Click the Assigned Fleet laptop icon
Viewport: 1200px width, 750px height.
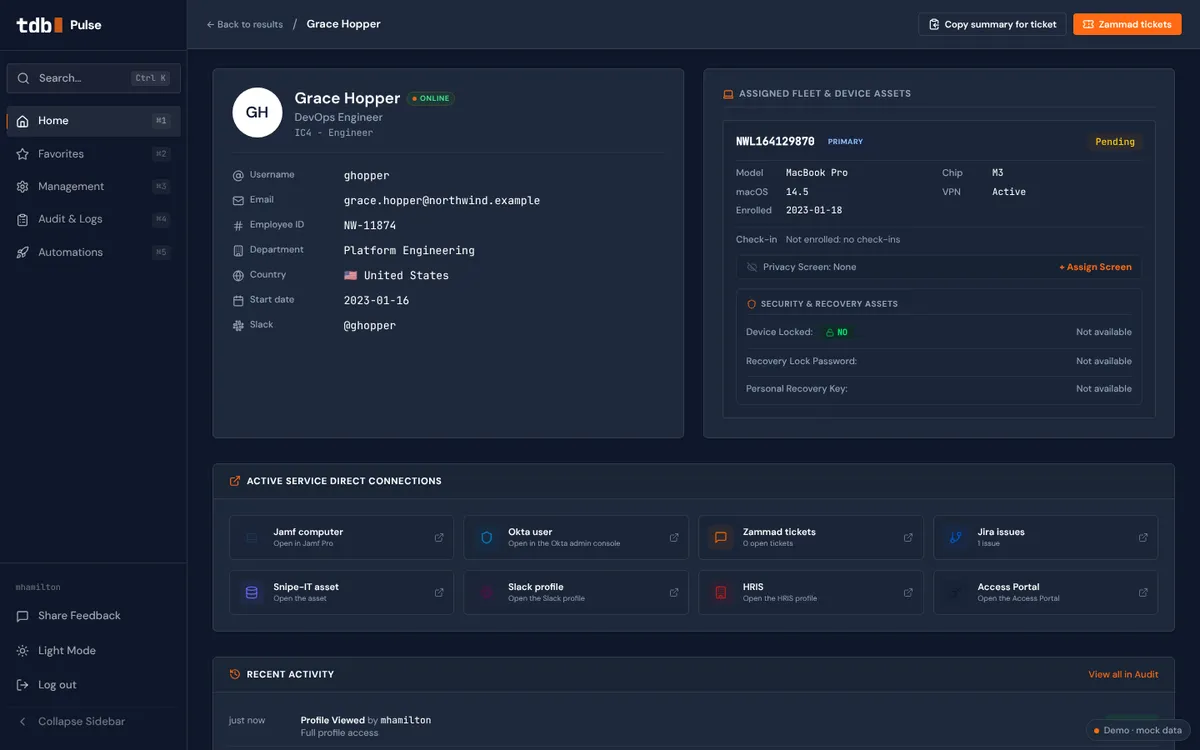click(x=728, y=94)
